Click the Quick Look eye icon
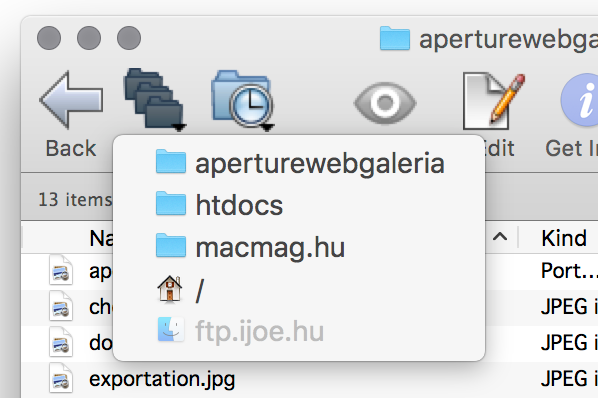 [x=385, y=102]
